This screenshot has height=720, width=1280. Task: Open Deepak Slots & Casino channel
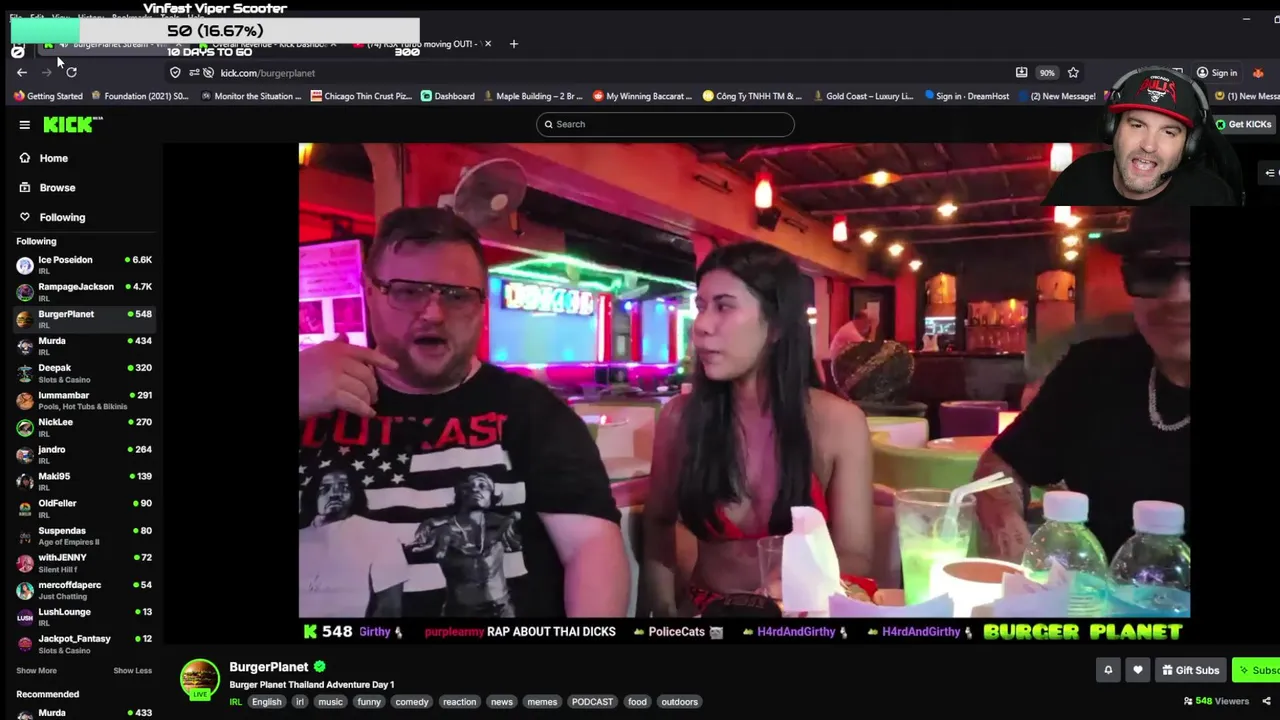84,372
